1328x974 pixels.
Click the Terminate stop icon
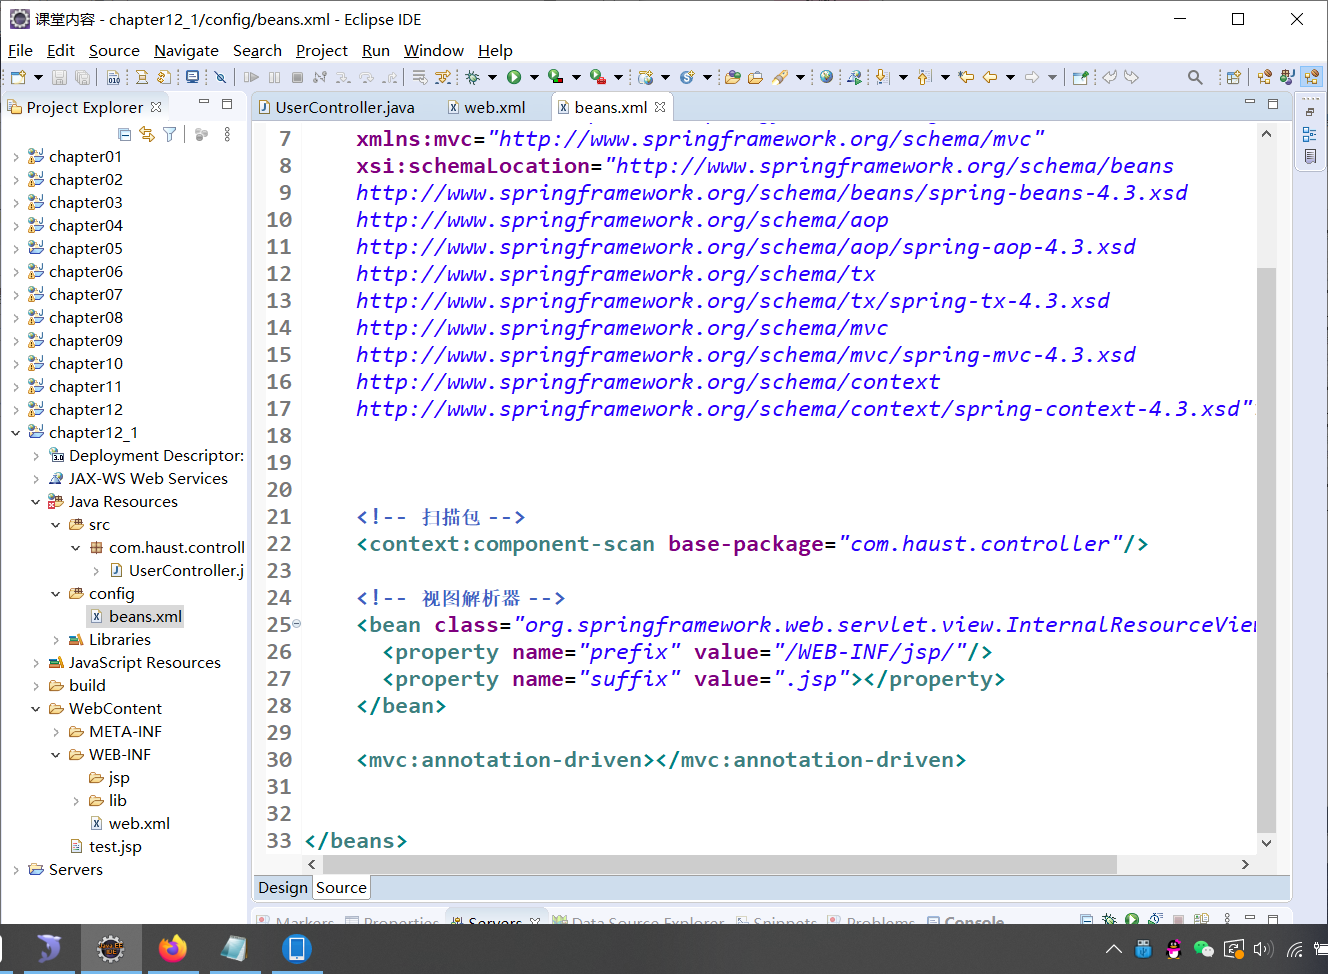pyautogui.click(x=297, y=77)
